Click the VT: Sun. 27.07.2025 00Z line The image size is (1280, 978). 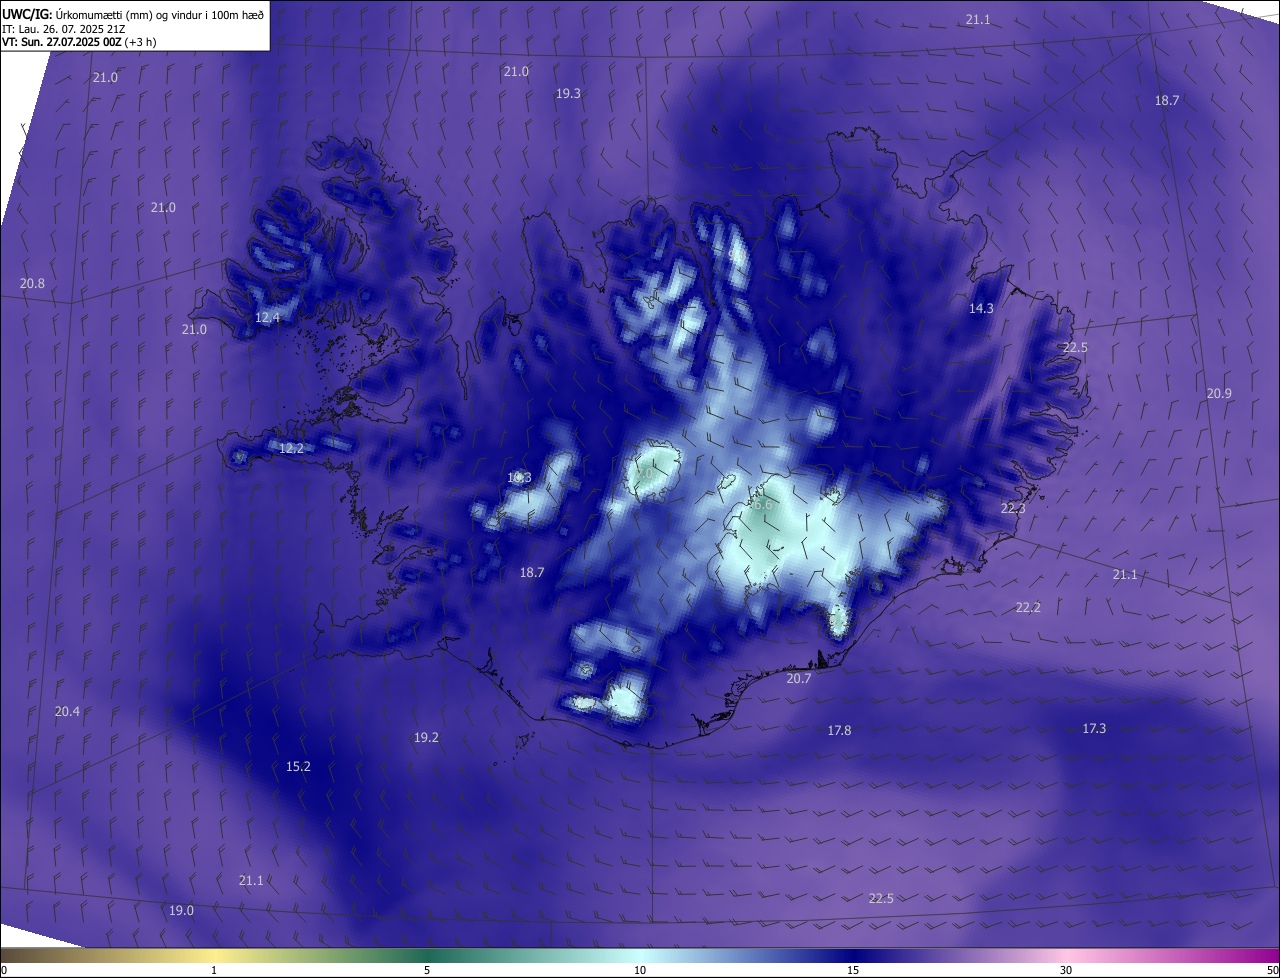(x=79, y=42)
